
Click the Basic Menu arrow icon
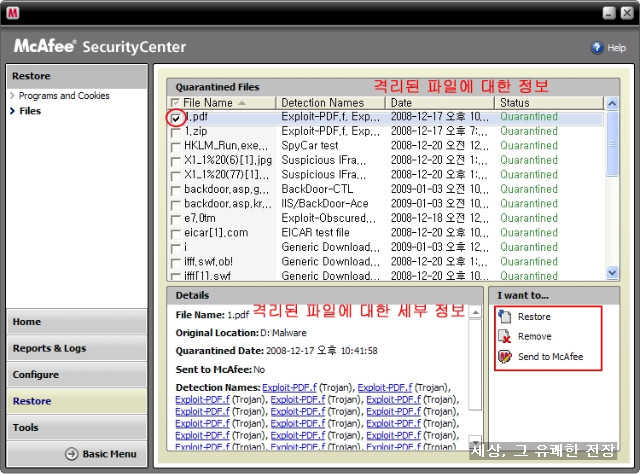72,454
